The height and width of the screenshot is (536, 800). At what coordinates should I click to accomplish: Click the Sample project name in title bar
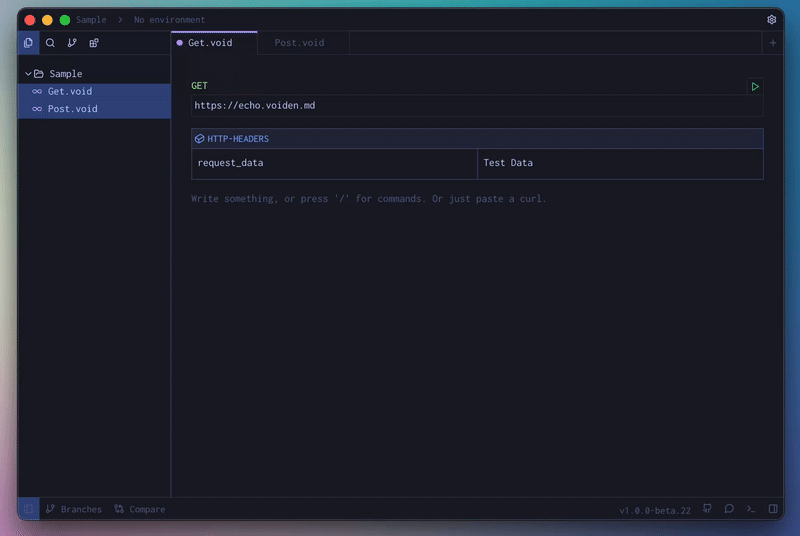click(x=91, y=20)
